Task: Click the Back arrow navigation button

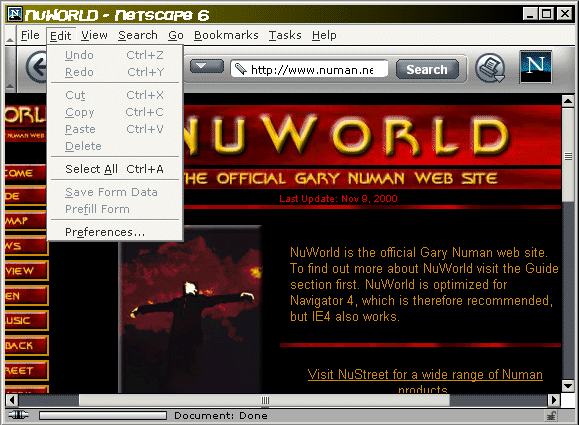Action: 36,67
